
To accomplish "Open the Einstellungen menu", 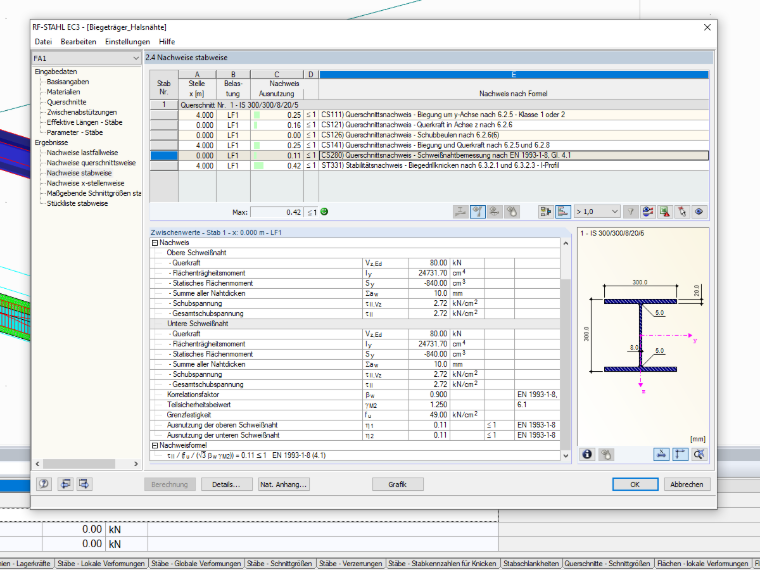I will 127,42.
